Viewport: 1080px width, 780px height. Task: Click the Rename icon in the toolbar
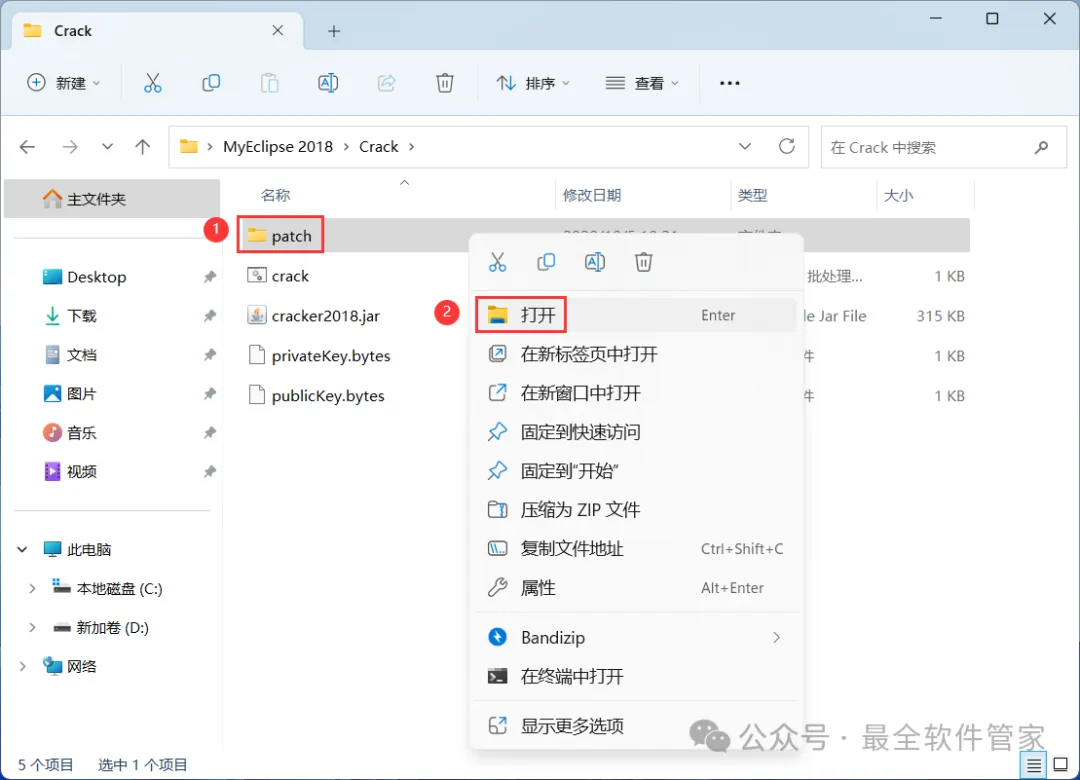[x=328, y=83]
